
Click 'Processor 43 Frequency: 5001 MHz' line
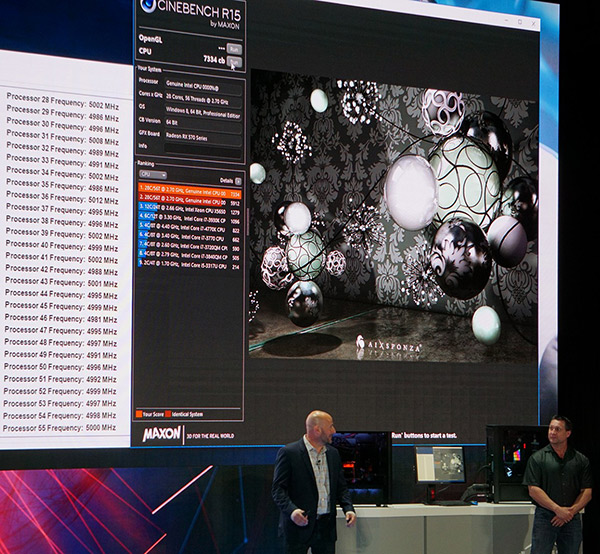point(61,282)
